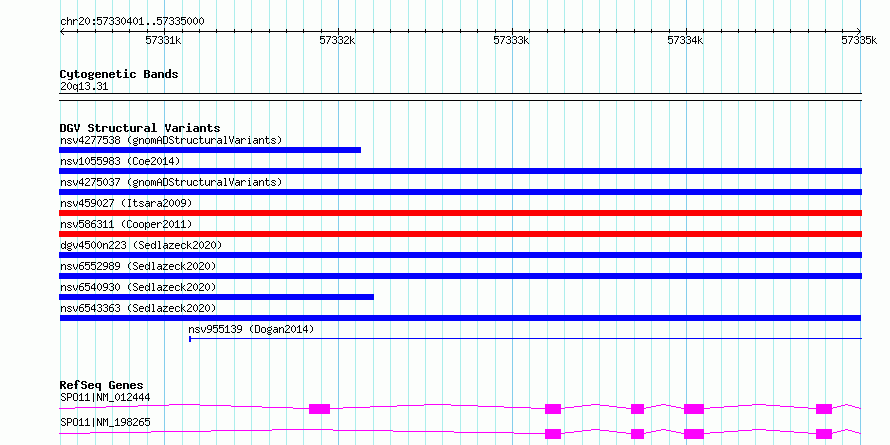
Task: Click the 57332k ruler tick label
Action: tap(338, 40)
